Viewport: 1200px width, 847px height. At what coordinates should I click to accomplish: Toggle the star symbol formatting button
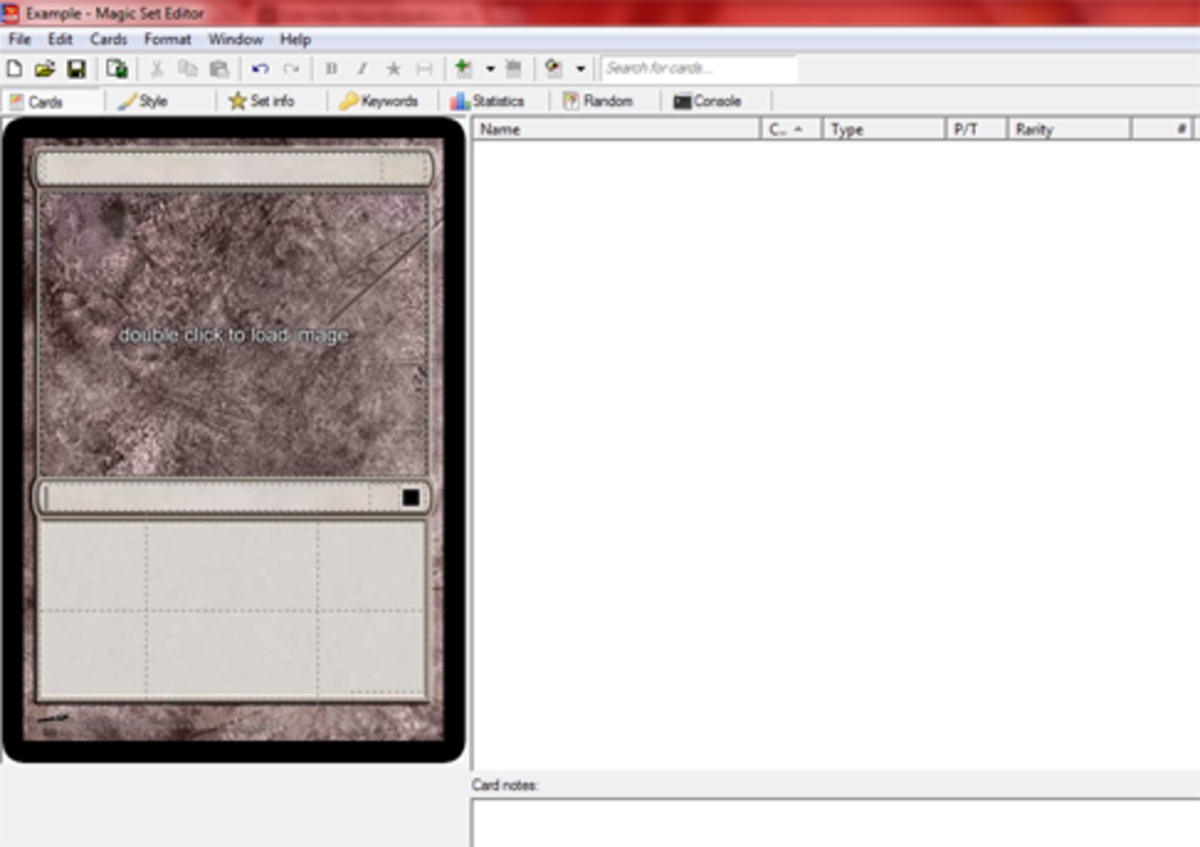[x=393, y=69]
